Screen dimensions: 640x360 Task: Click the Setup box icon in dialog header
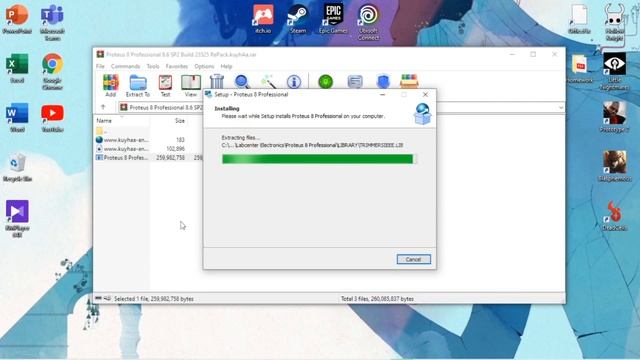tap(422, 113)
